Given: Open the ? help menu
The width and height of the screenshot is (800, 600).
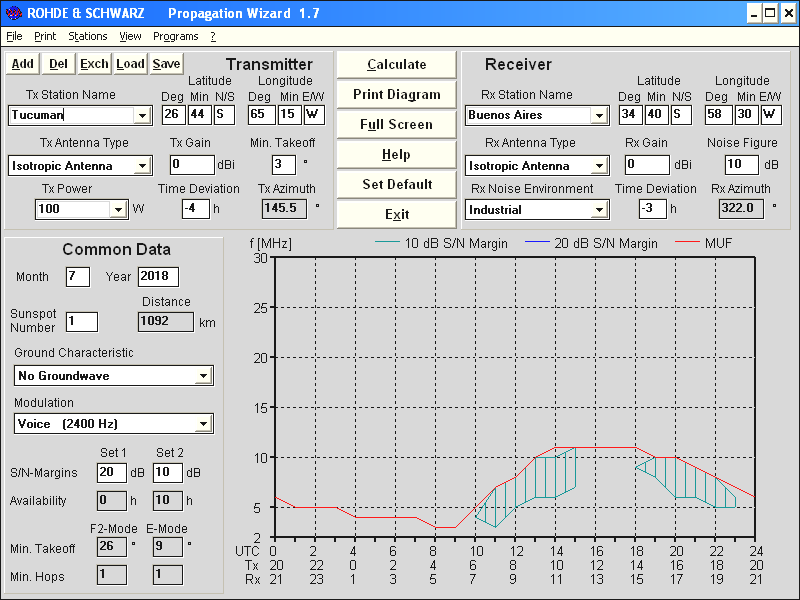Looking at the screenshot, I should point(213,36).
